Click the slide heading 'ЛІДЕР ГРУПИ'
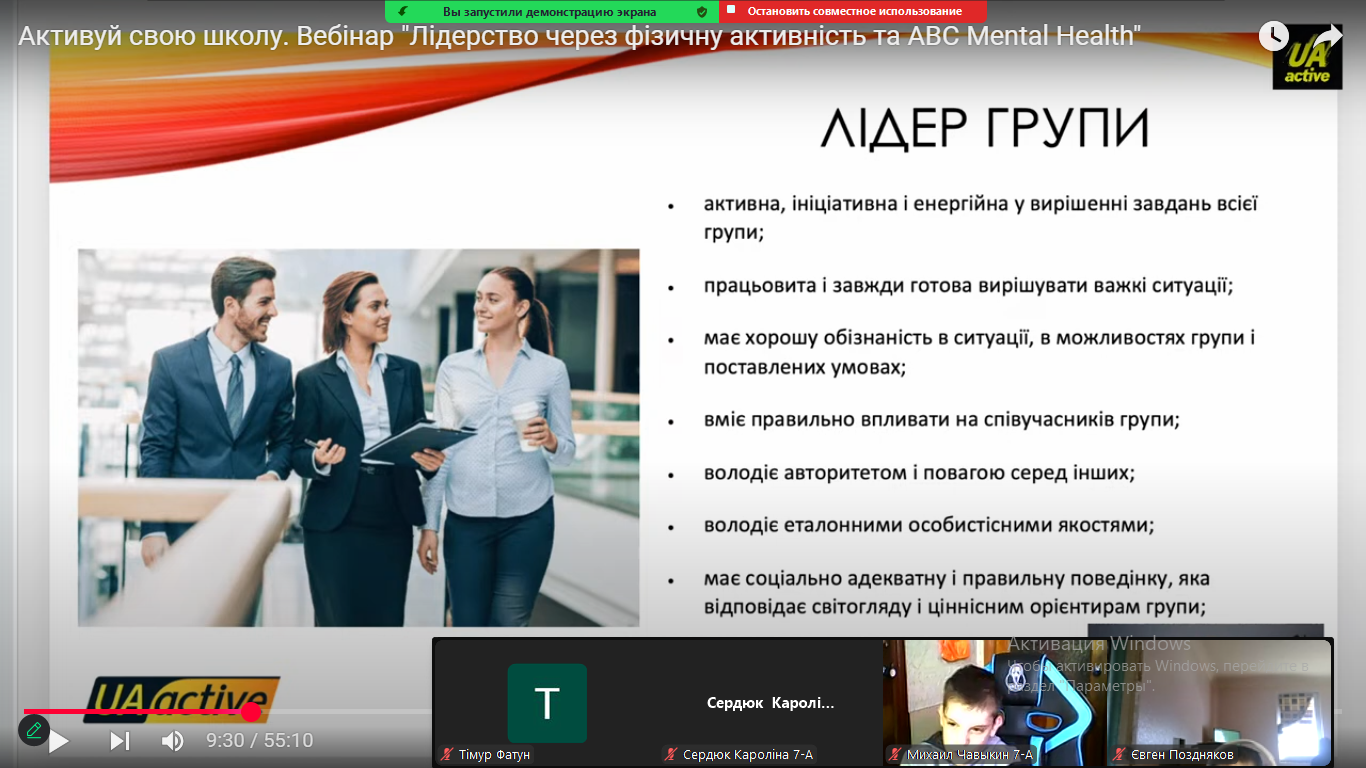 (984, 129)
